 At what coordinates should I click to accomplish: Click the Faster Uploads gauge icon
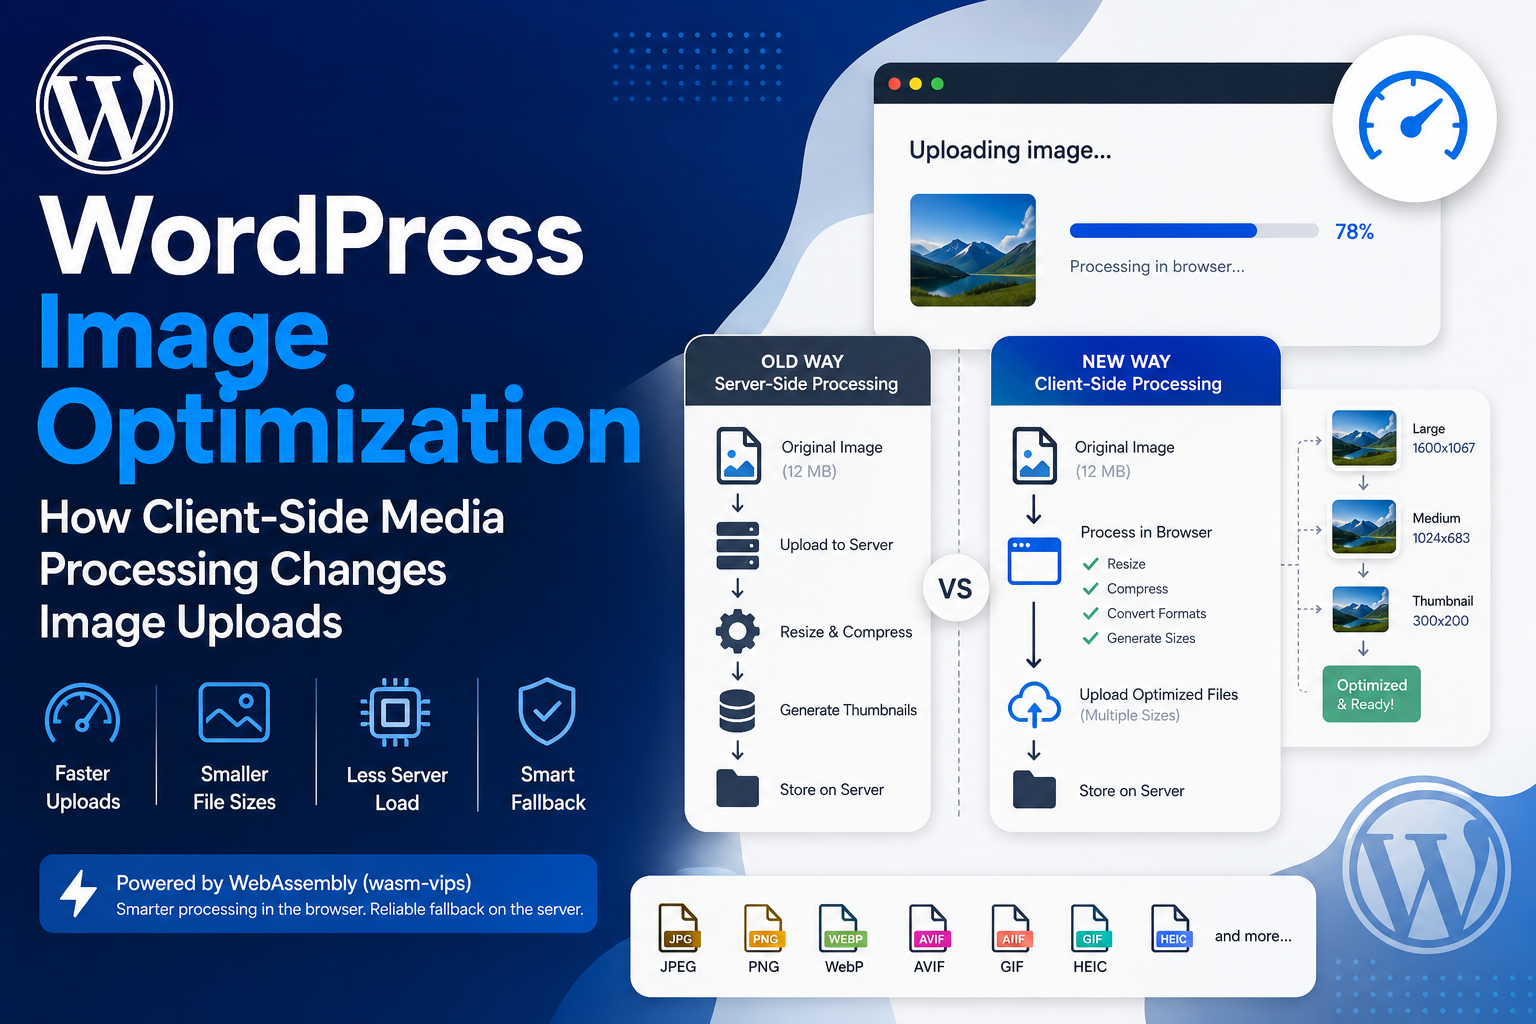[83, 713]
